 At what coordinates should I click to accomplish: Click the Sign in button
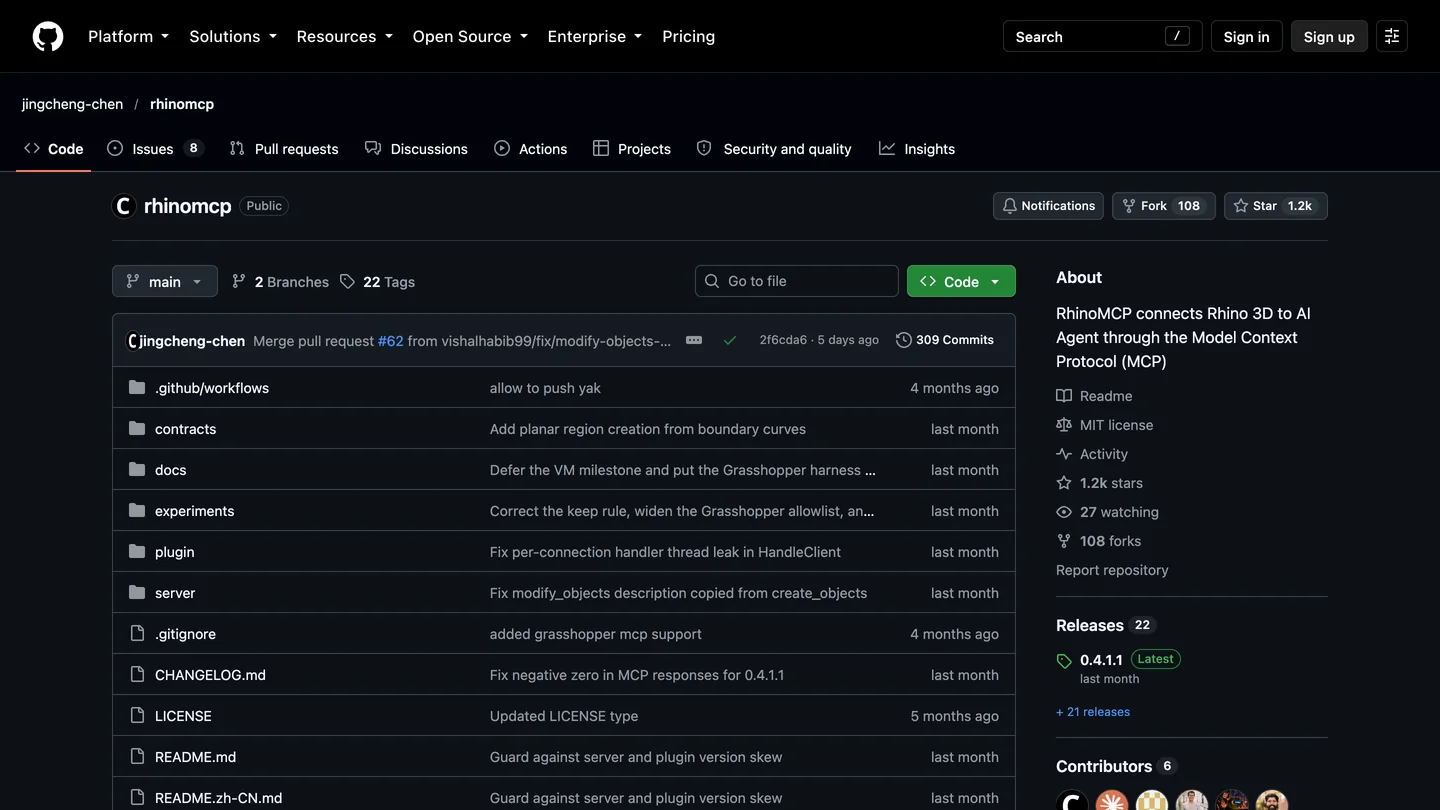[1246, 36]
